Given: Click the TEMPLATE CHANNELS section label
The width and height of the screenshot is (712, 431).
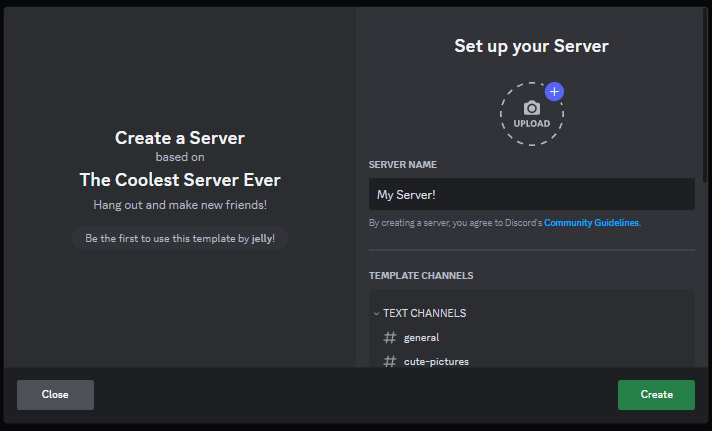Looking at the screenshot, I should (421, 276).
